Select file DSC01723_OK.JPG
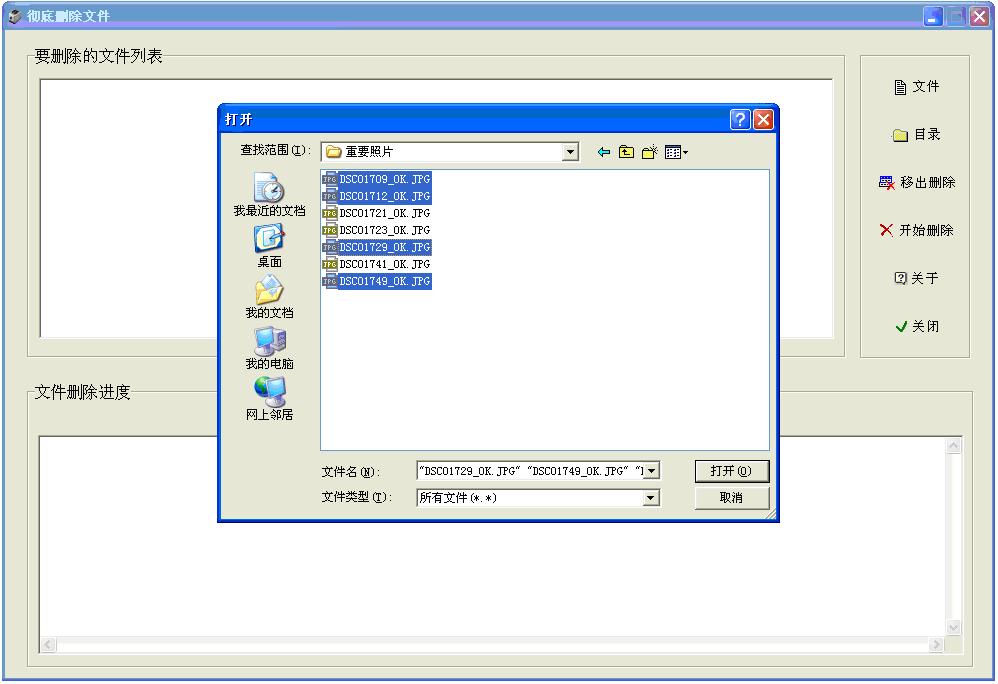The width and height of the screenshot is (998, 684). point(377,230)
